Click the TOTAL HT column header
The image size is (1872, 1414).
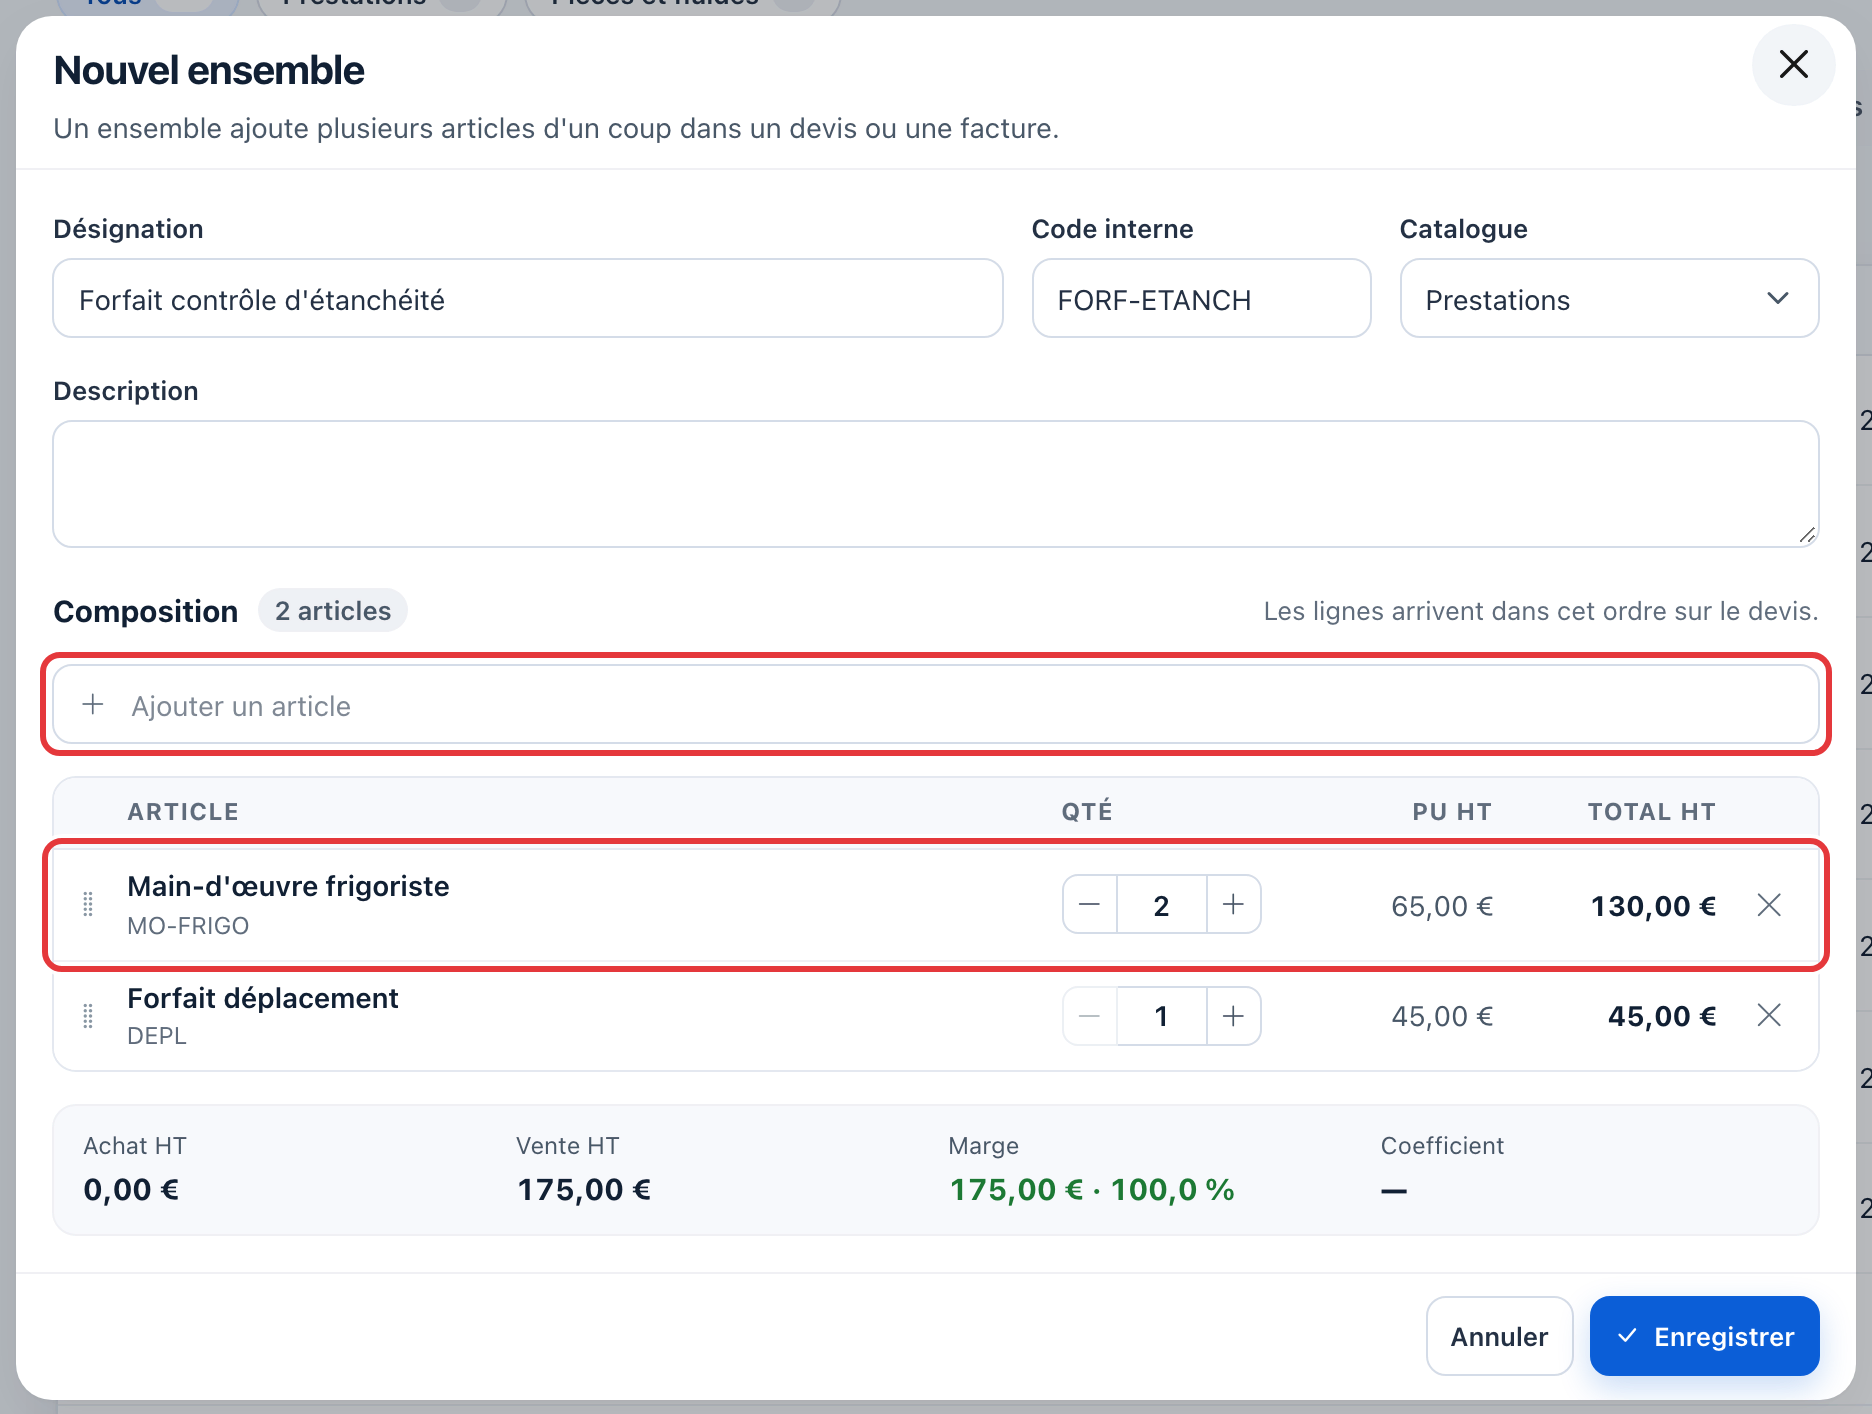click(x=1652, y=812)
